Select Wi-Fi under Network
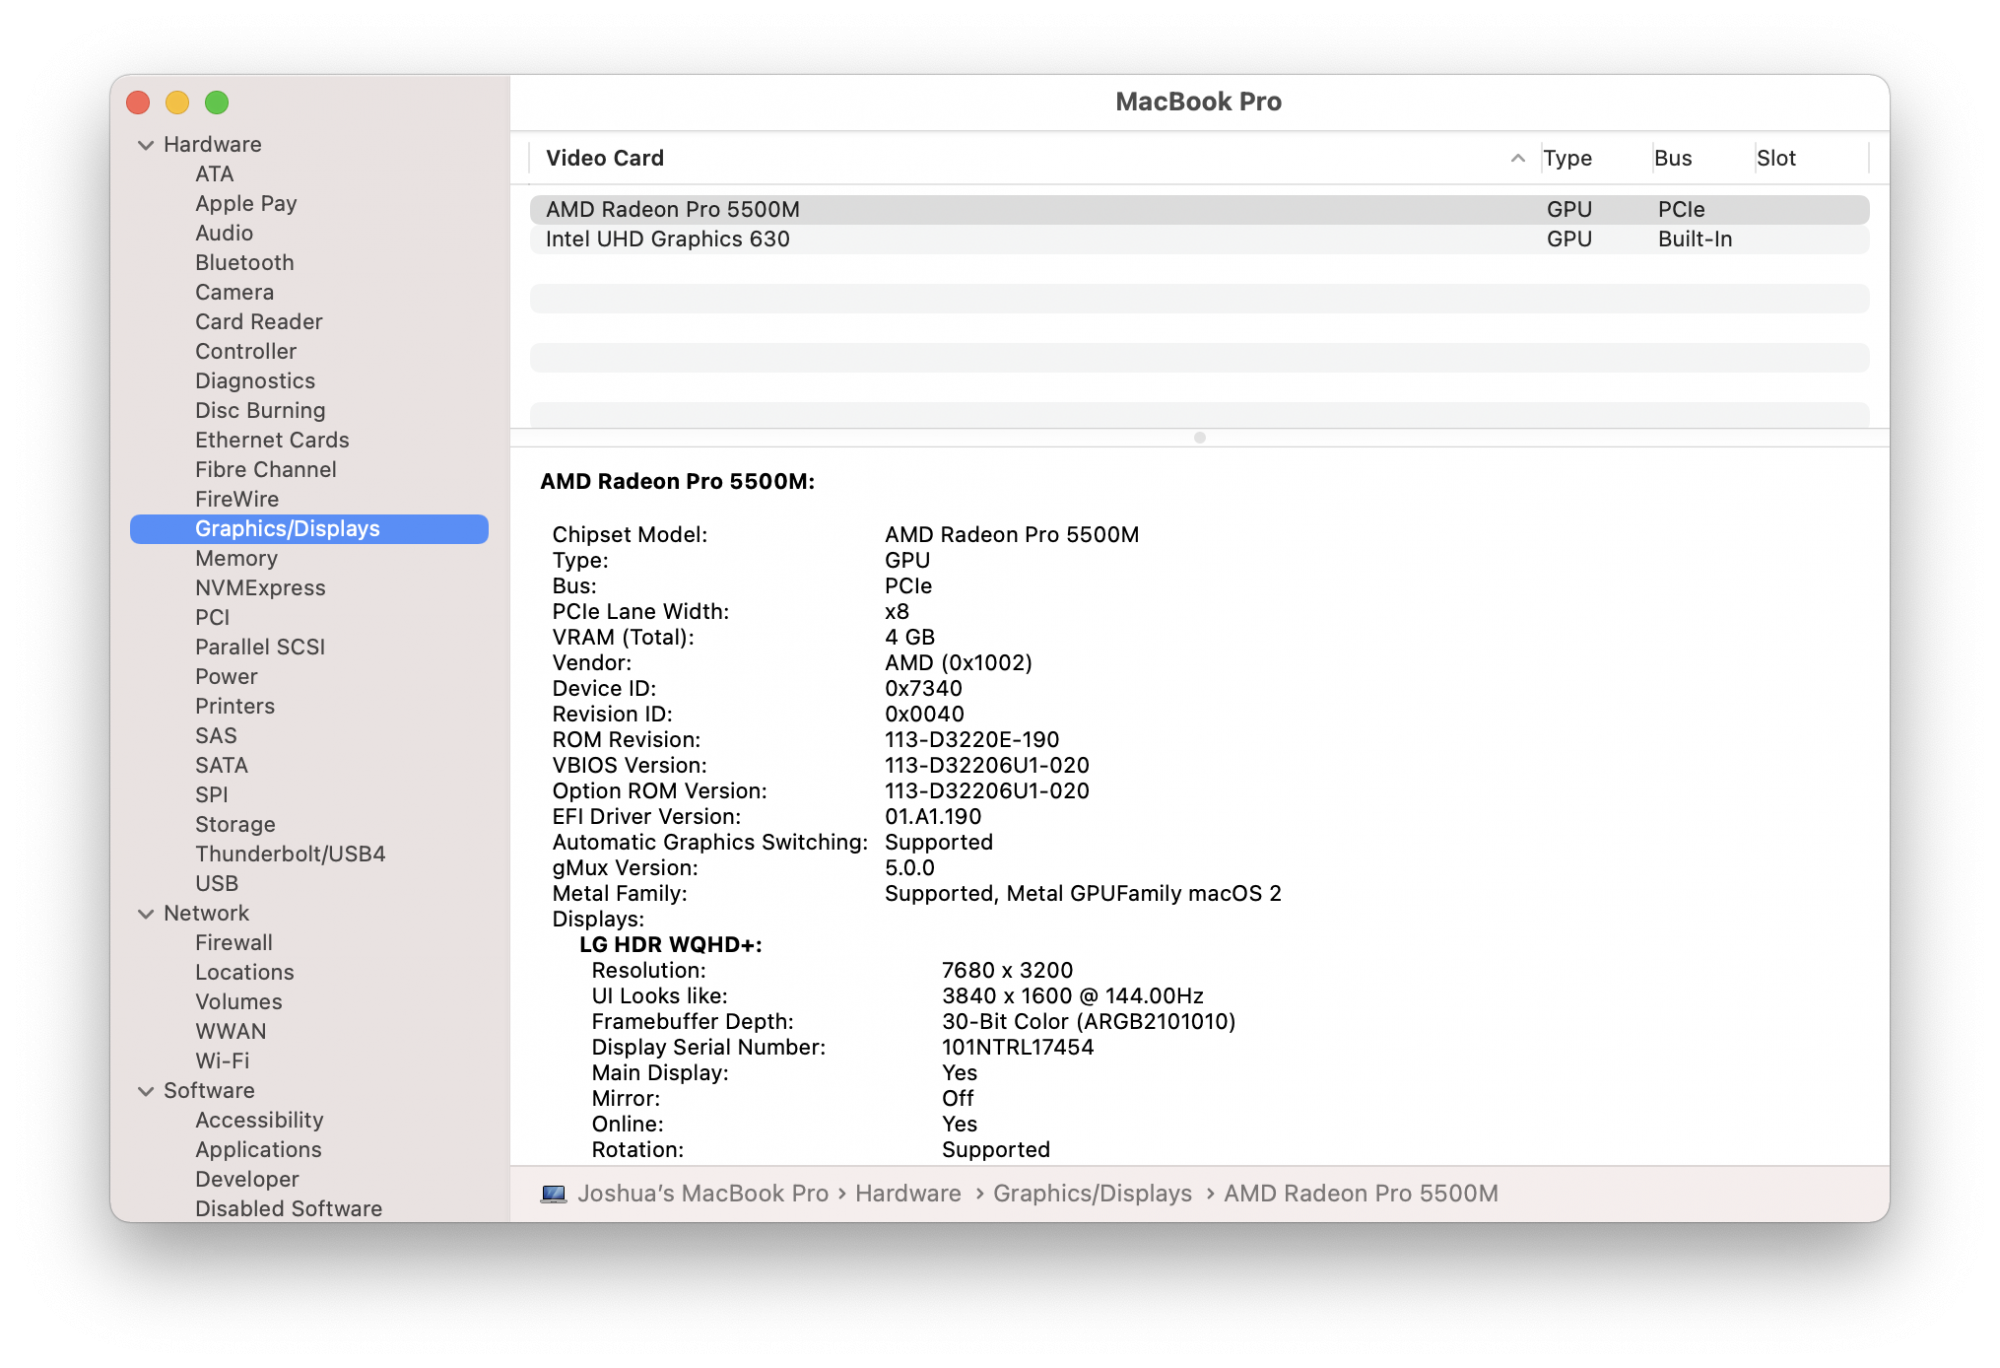 222,1061
